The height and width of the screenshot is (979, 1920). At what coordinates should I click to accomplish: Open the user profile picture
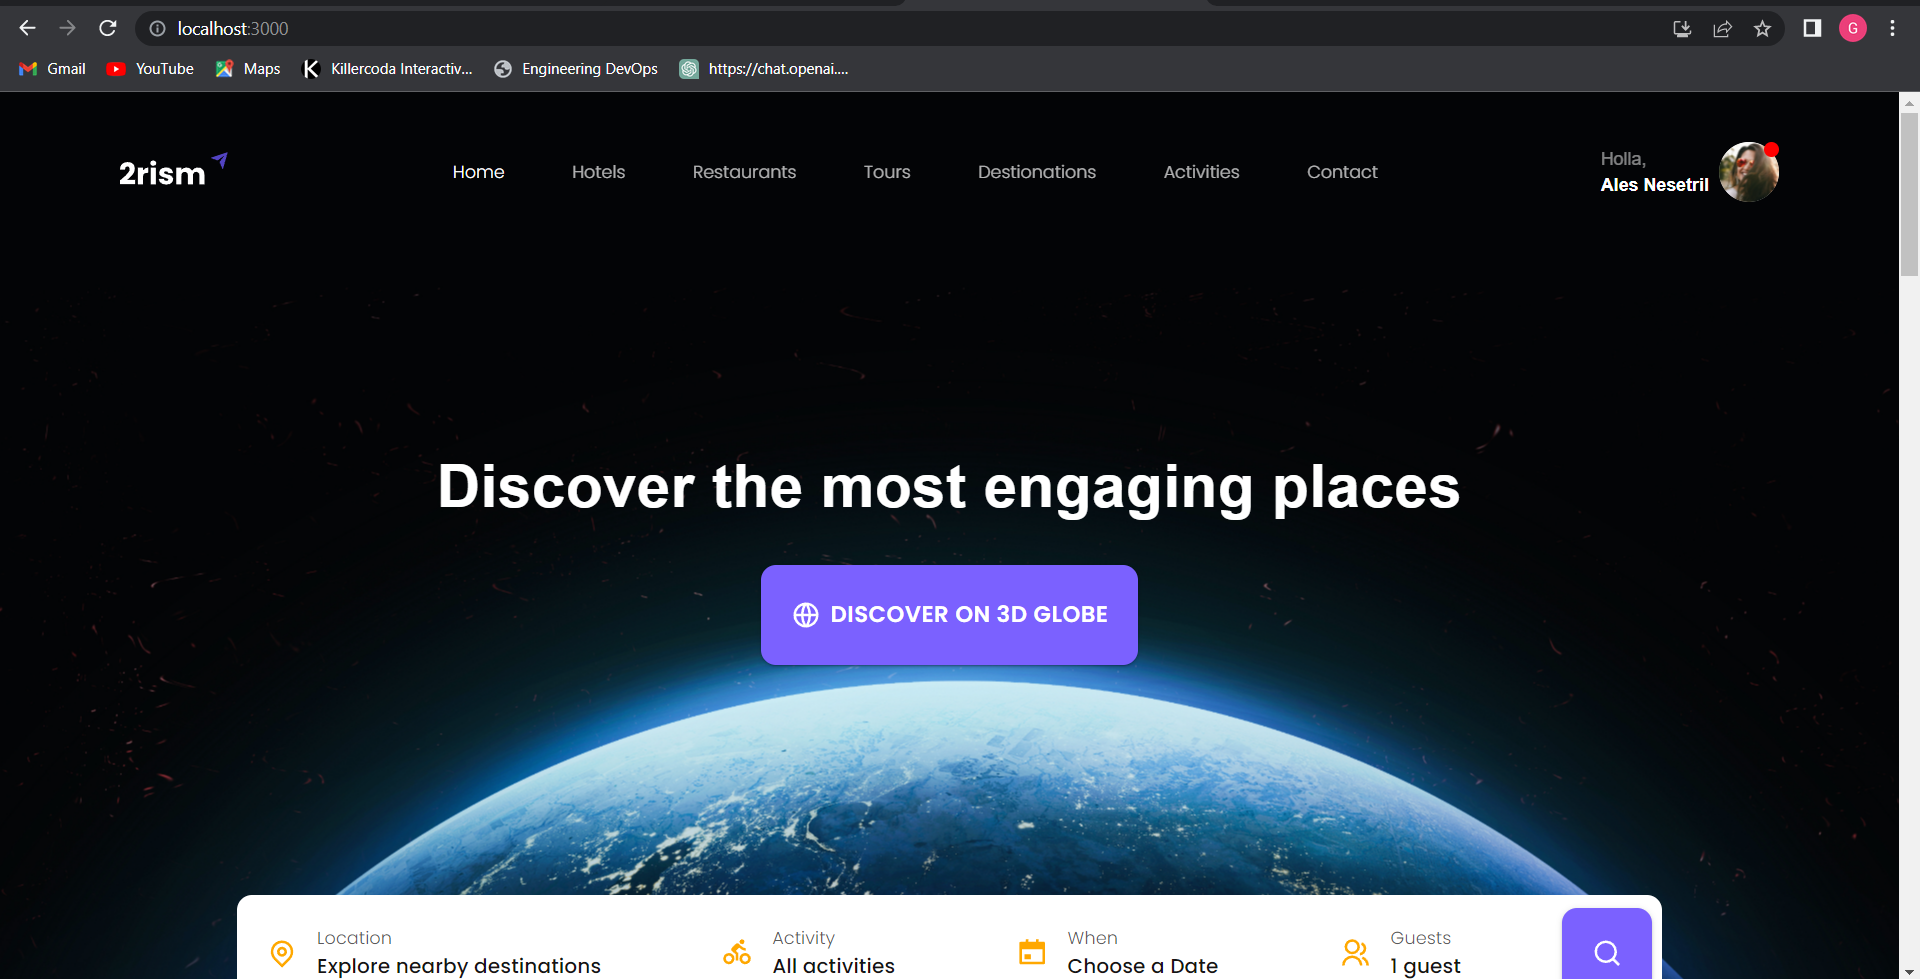pos(1748,172)
